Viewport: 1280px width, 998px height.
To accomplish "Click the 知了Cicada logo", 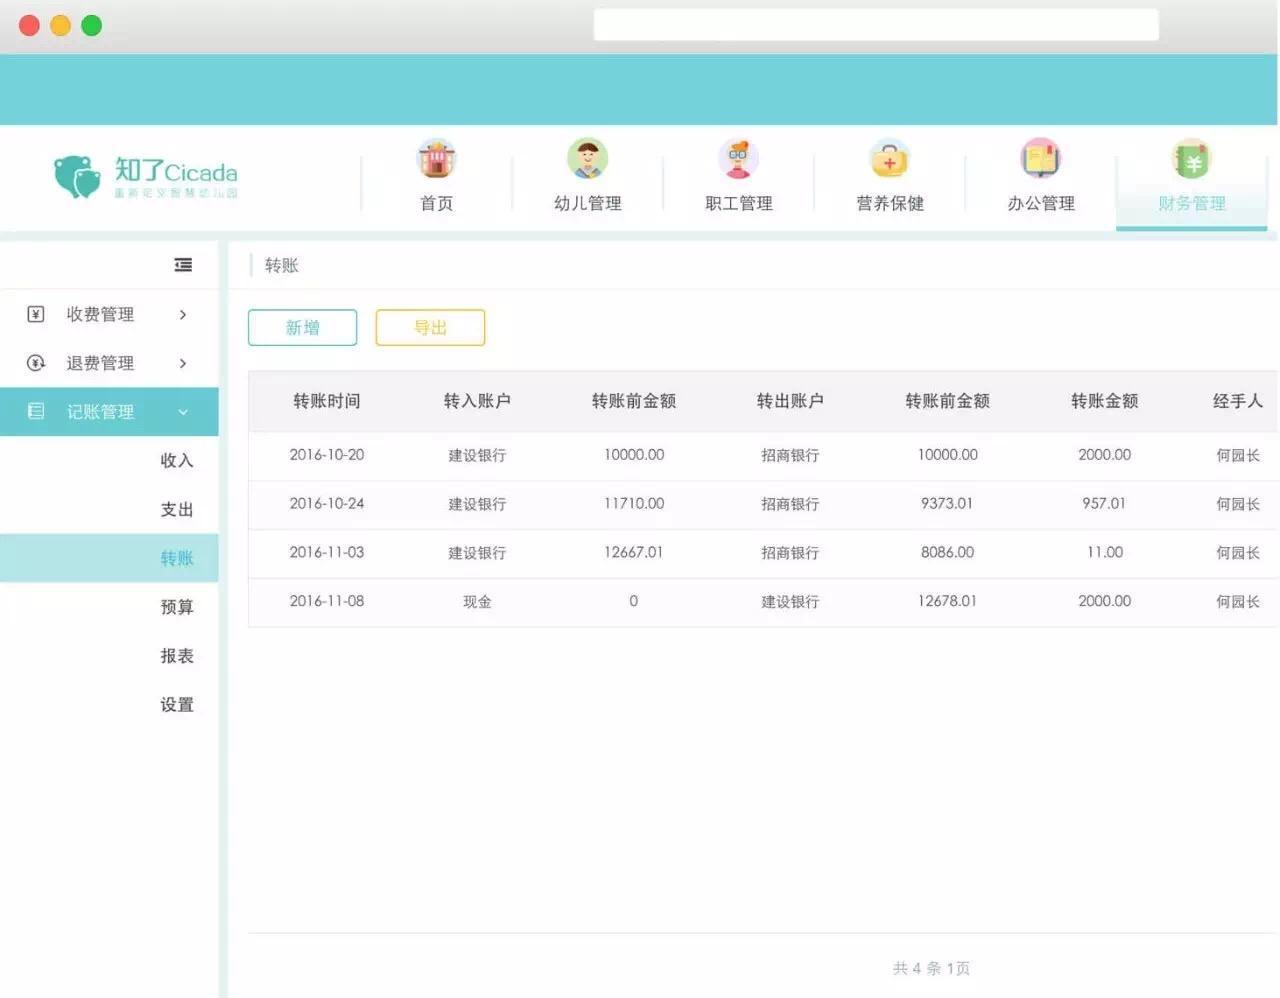I will [146, 177].
